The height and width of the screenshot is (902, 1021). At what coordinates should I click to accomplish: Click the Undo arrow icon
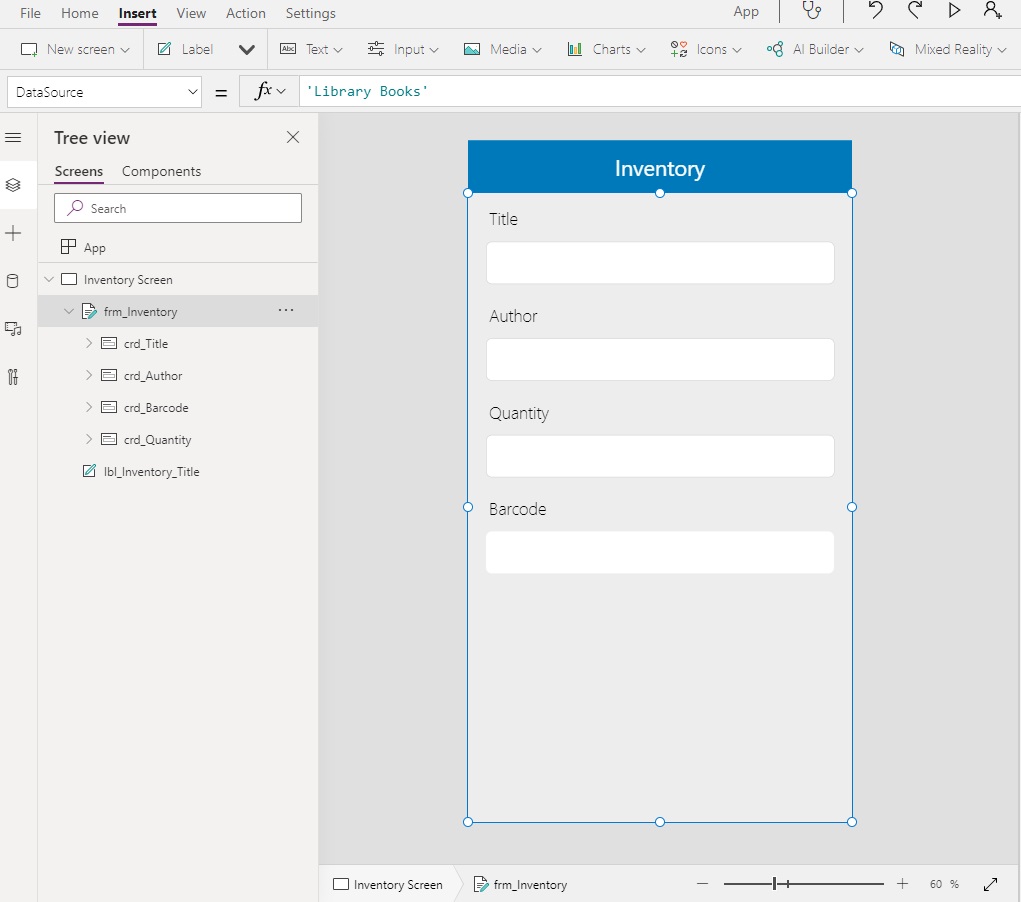(875, 11)
